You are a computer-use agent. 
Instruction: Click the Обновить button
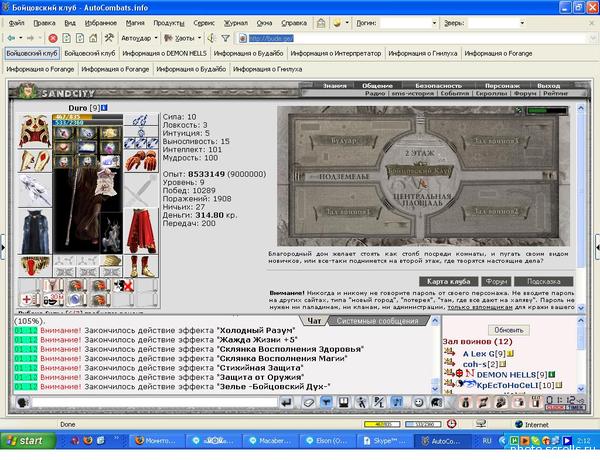click(x=509, y=330)
